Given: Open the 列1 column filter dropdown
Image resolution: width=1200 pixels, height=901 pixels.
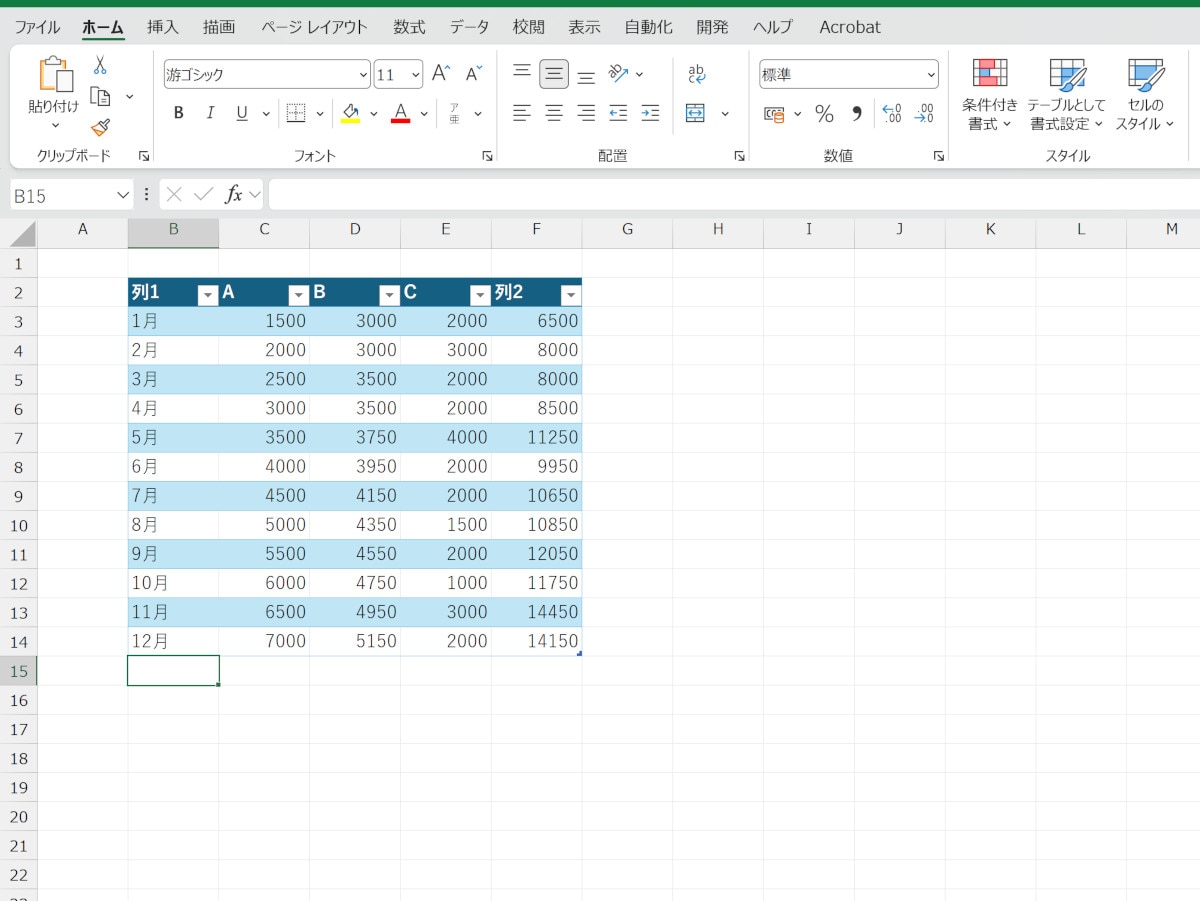Looking at the screenshot, I should coord(207,294).
